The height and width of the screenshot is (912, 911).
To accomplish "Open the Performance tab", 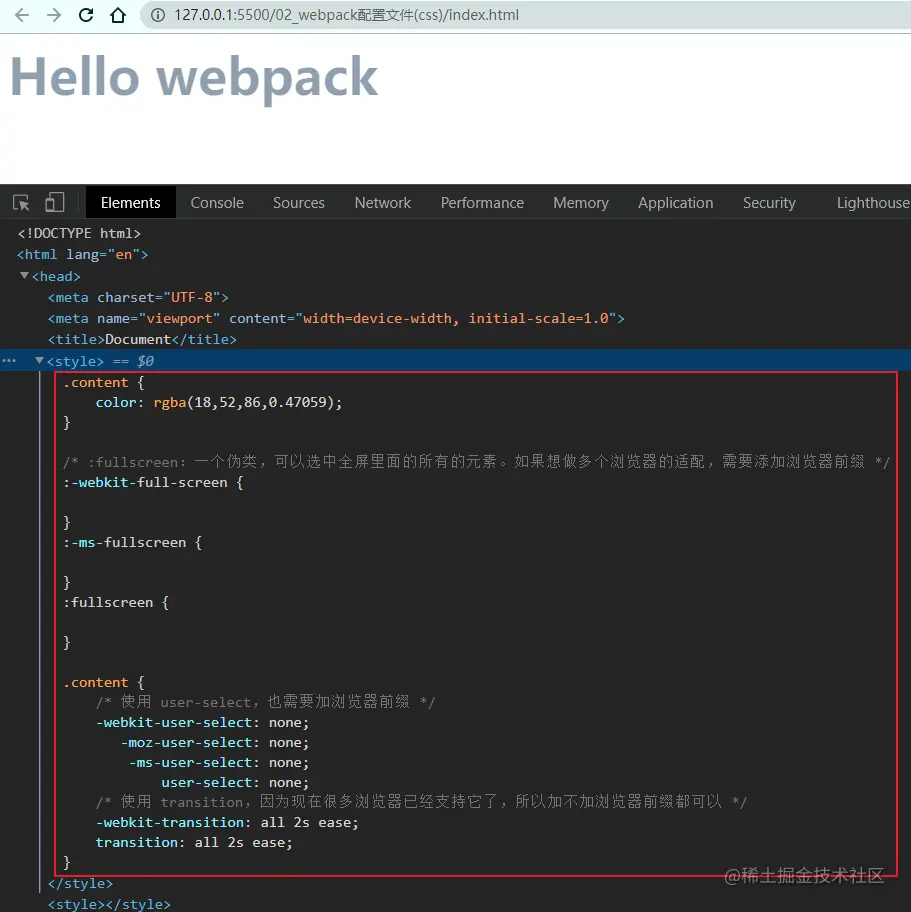I will 482,202.
